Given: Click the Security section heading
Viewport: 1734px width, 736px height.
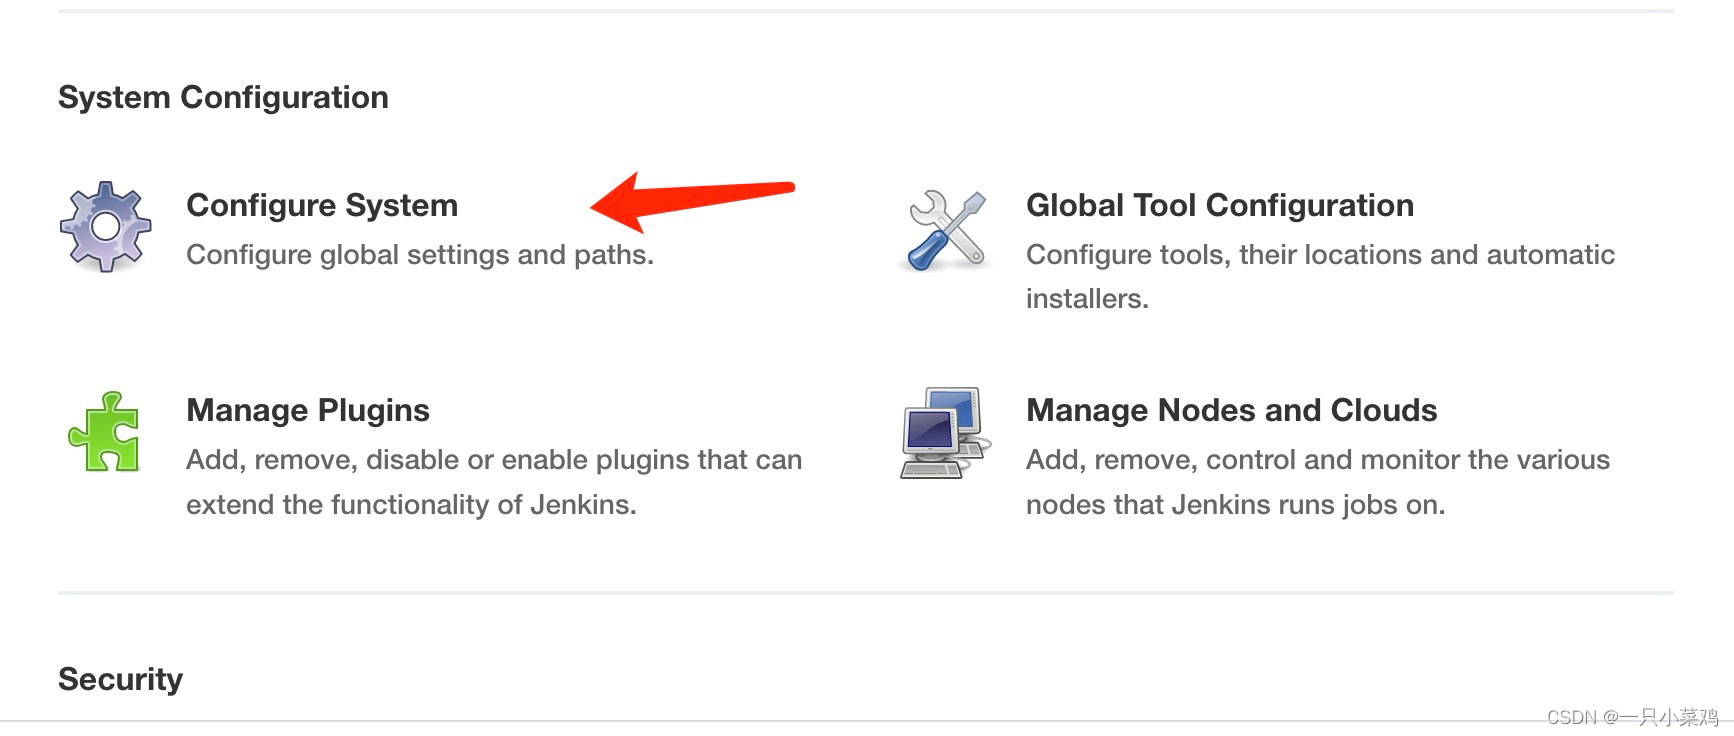Looking at the screenshot, I should coord(120,679).
